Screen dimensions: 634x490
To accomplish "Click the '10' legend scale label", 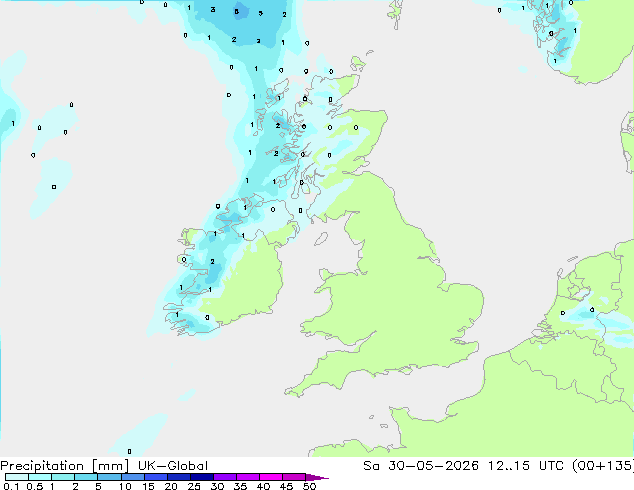I will point(125,486).
